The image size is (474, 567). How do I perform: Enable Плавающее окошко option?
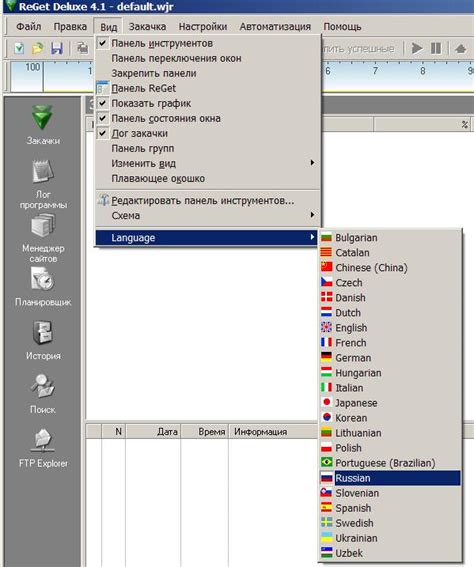click(x=208, y=179)
